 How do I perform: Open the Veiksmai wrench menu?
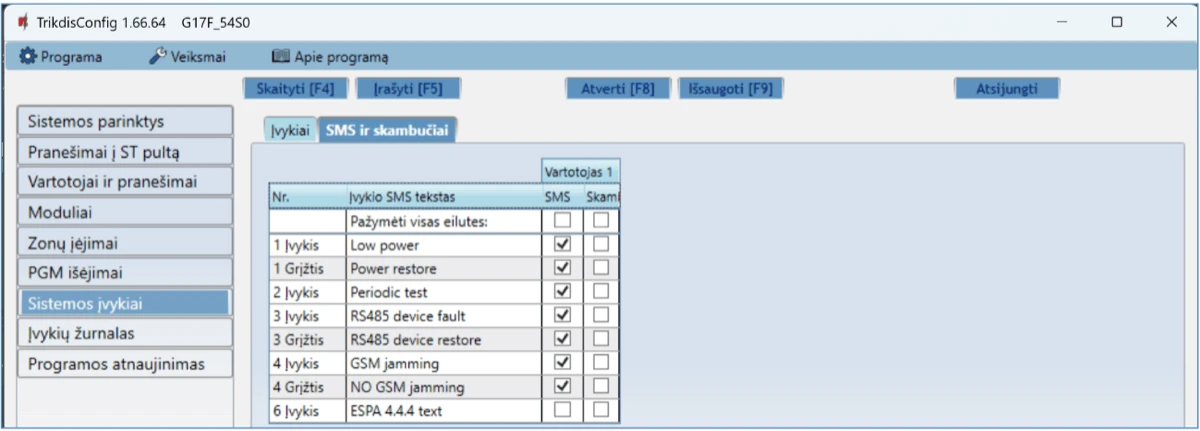click(x=188, y=57)
